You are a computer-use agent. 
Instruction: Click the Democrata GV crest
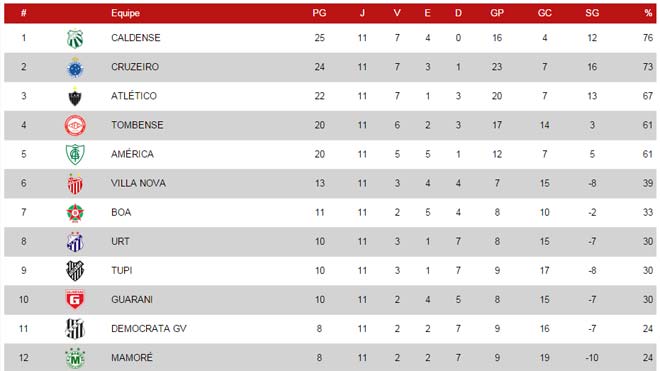coord(75,329)
